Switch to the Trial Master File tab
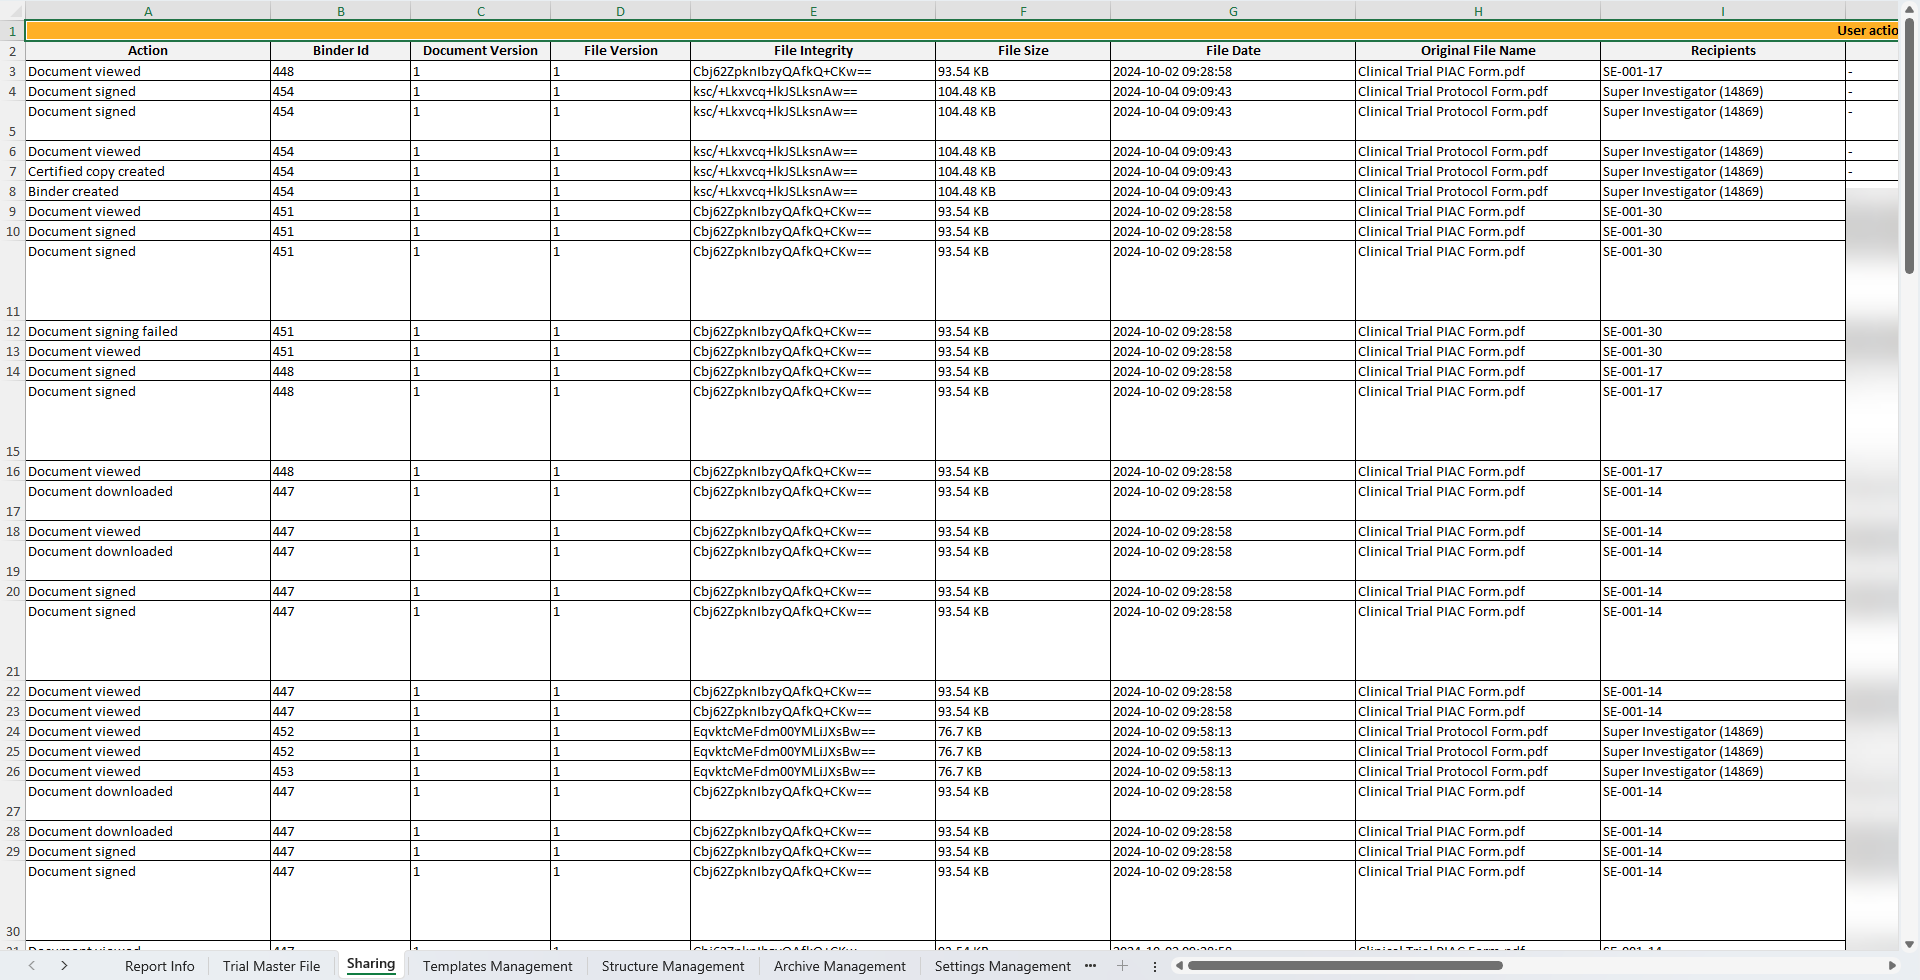 [x=271, y=966]
